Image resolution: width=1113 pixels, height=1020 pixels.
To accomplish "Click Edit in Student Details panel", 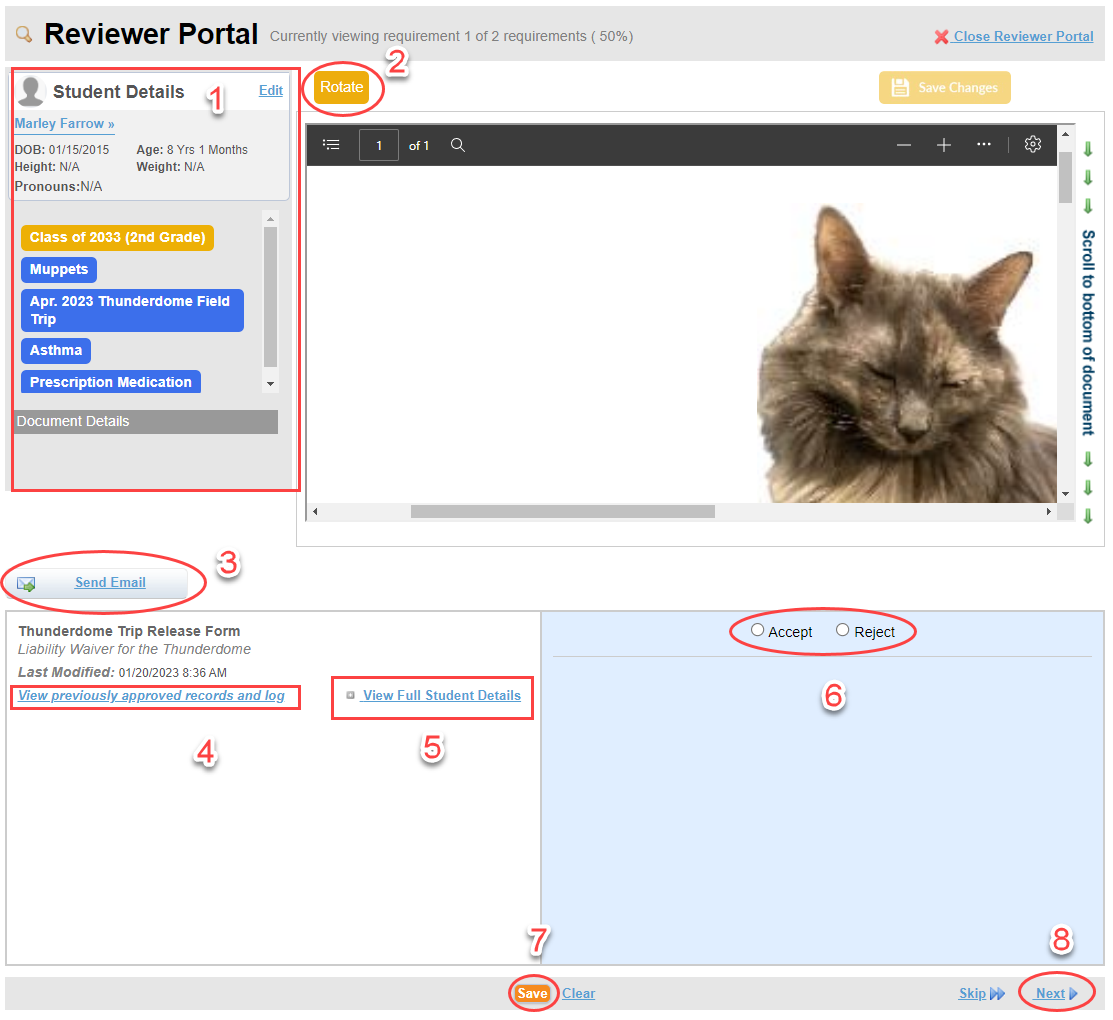I will click(x=270, y=90).
